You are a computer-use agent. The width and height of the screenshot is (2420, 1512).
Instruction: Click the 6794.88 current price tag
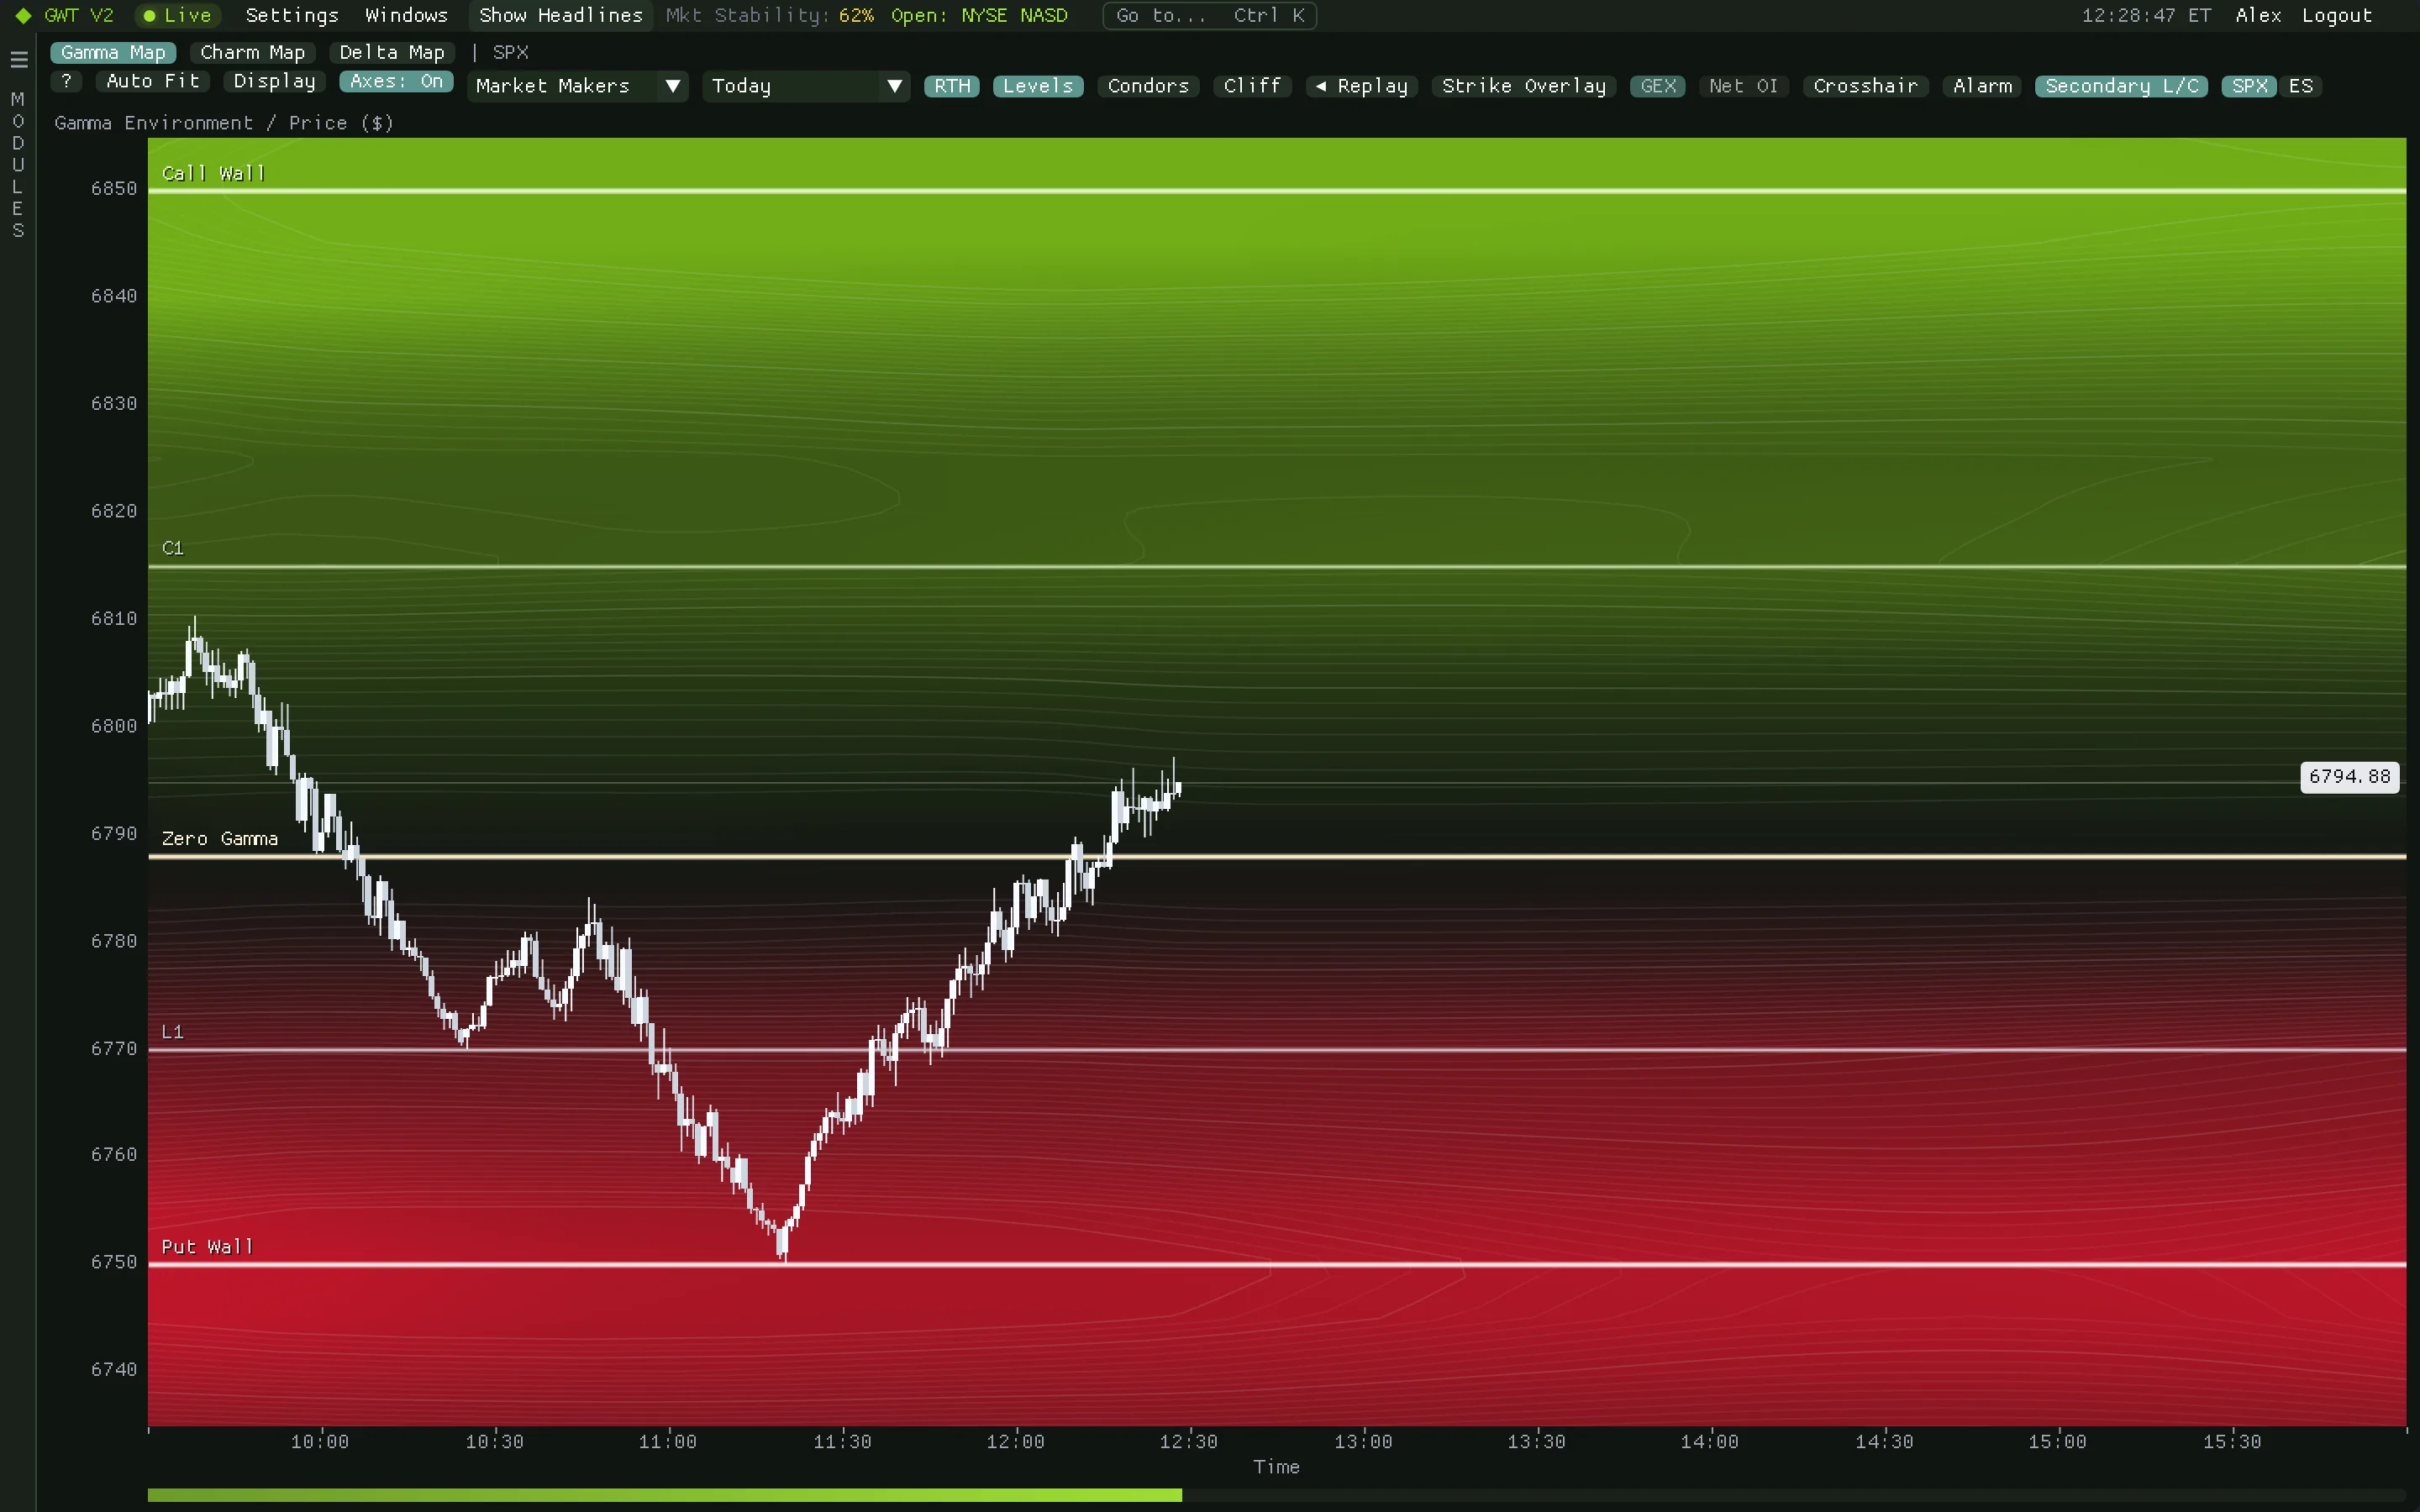point(2349,777)
